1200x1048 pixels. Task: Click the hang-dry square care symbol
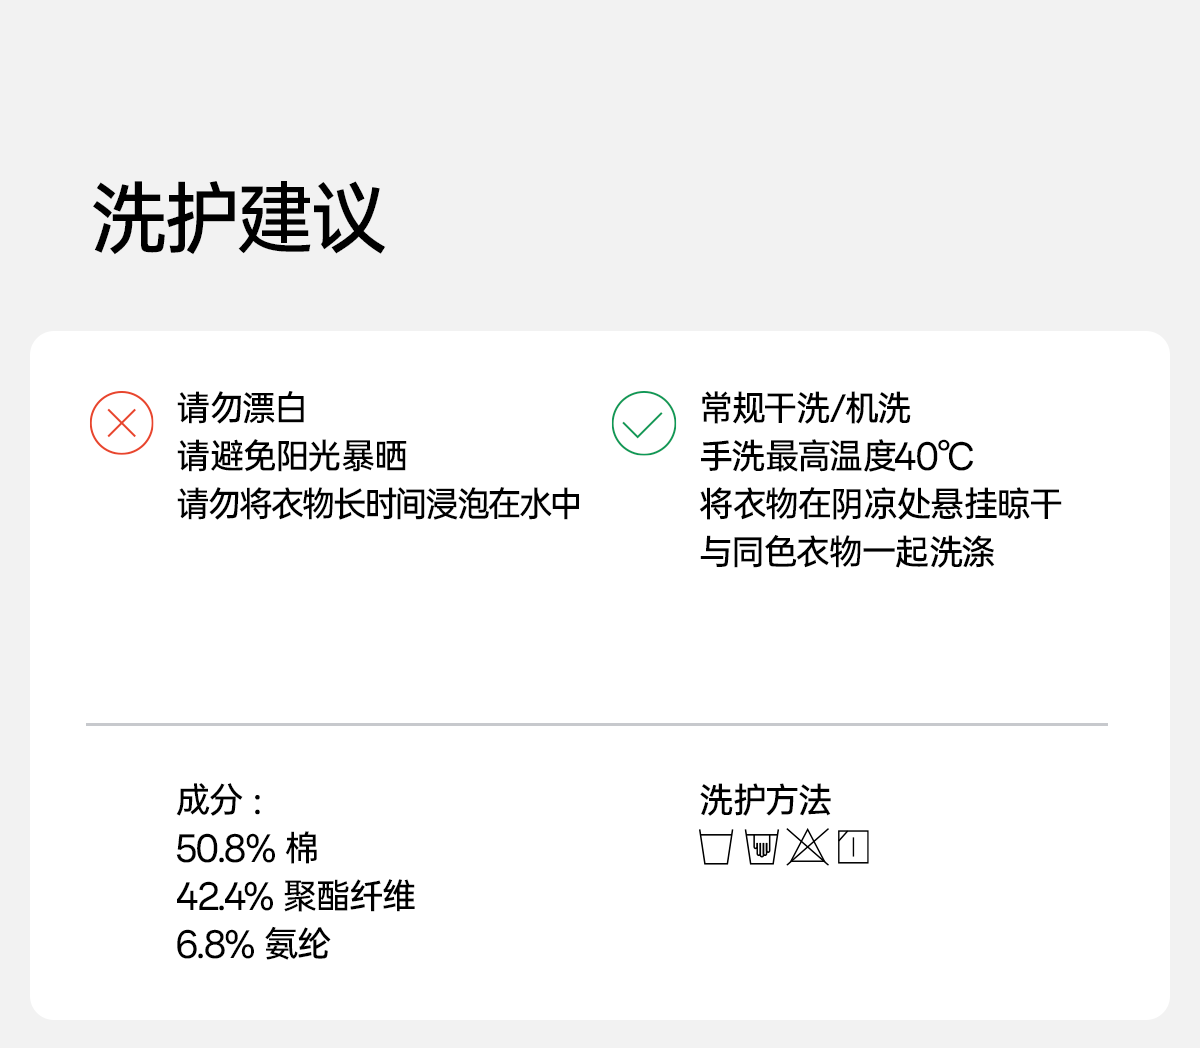coord(853,847)
